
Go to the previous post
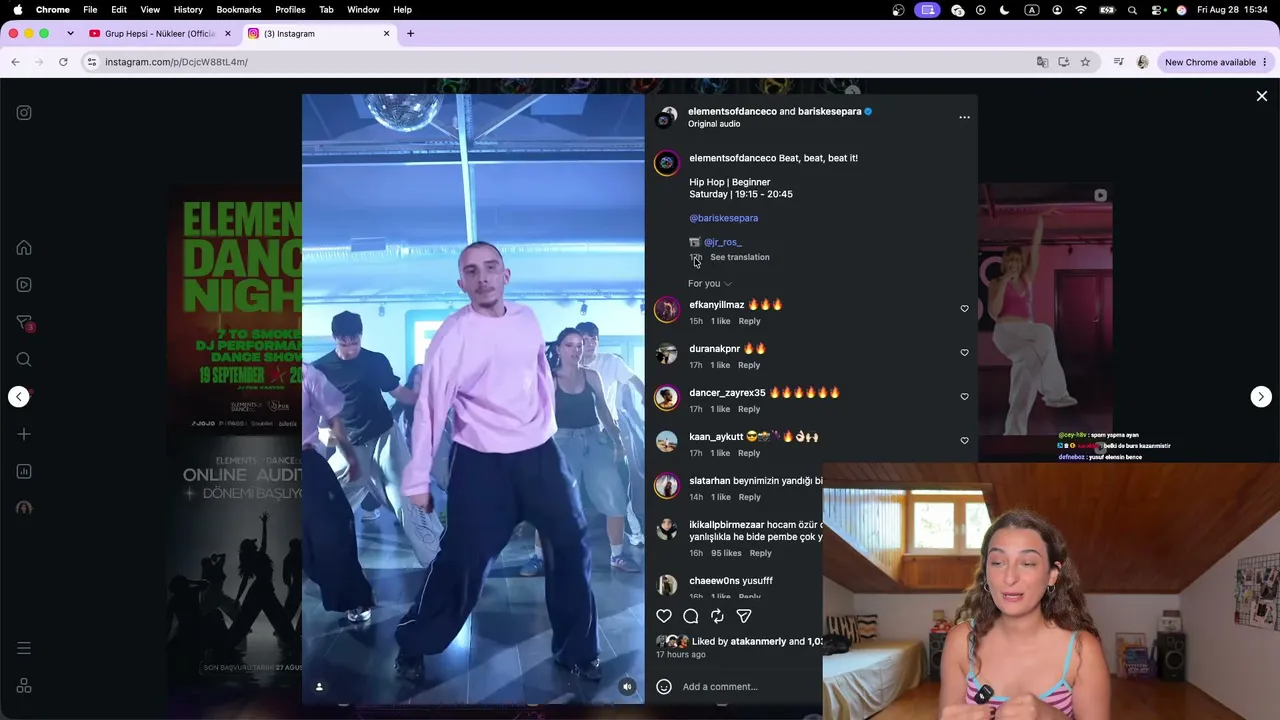coord(19,397)
